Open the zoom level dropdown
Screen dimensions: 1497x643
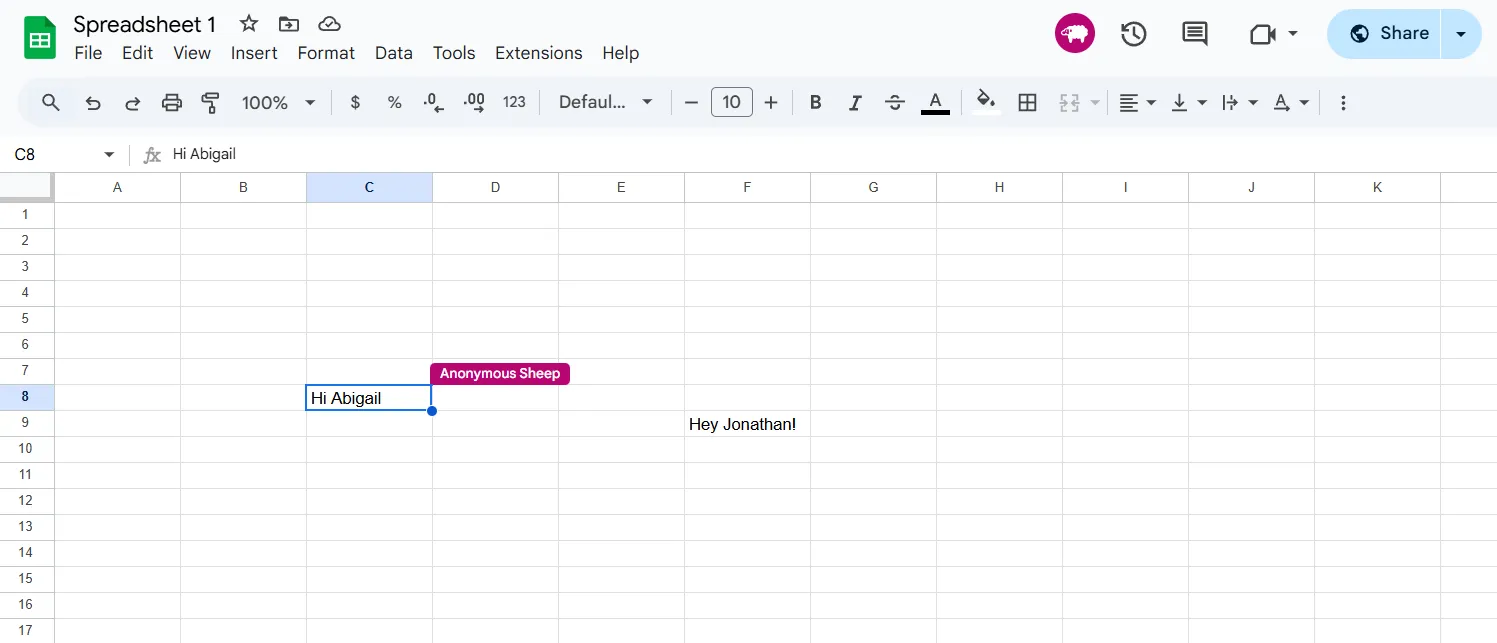point(278,102)
